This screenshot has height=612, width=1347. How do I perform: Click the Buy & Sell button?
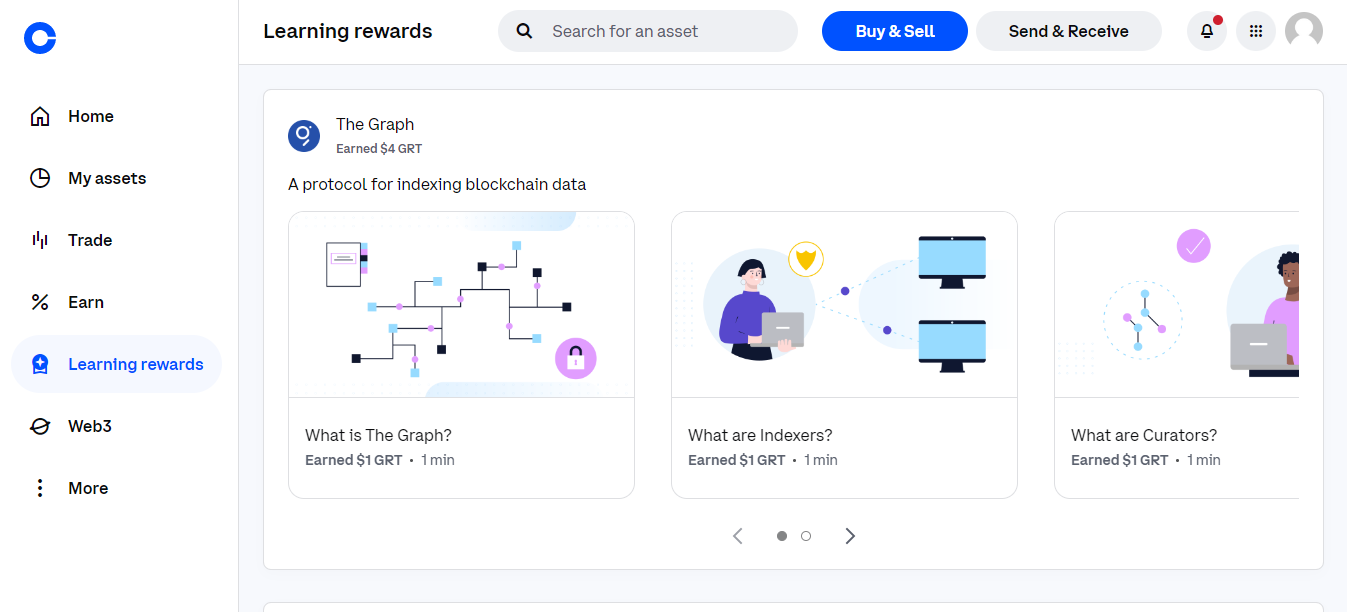(x=894, y=31)
